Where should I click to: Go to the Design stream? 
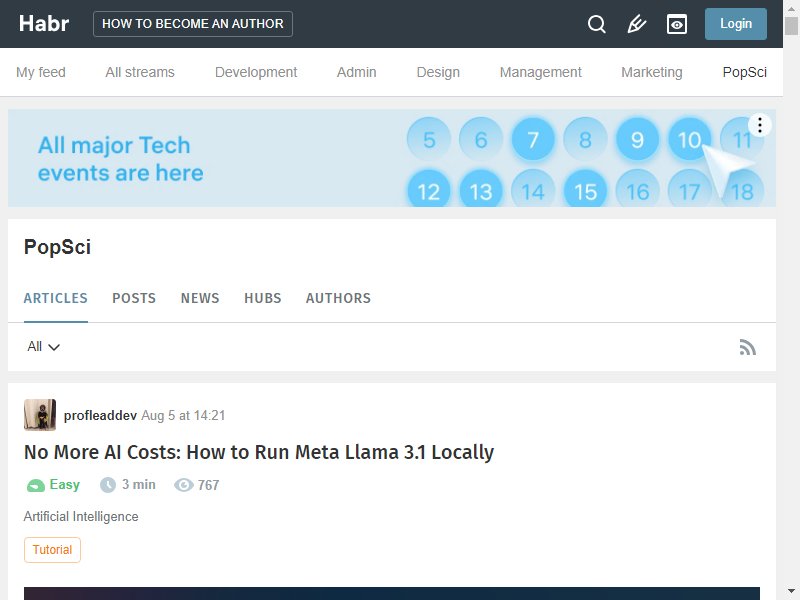click(x=438, y=72)
